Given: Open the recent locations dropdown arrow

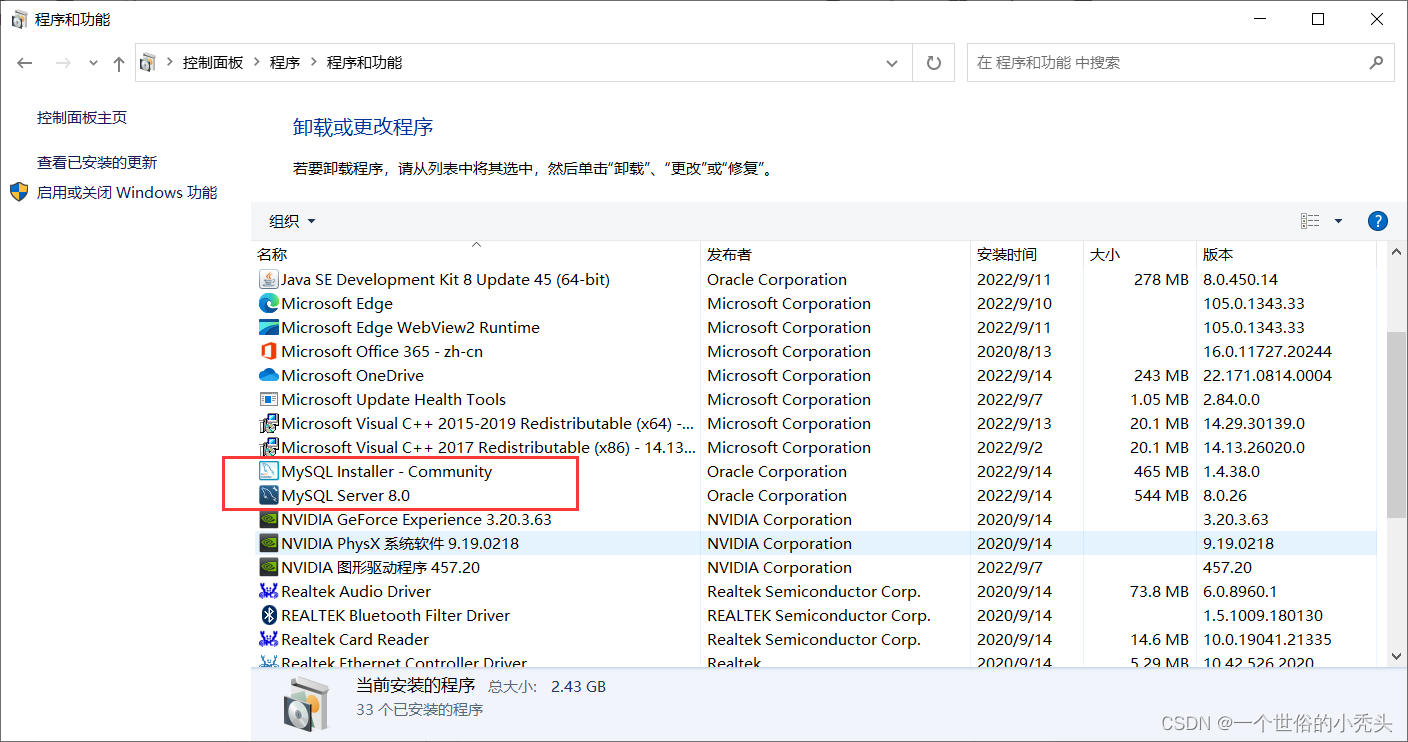Looking at the screenshot, I should click(x=93, y=63).
